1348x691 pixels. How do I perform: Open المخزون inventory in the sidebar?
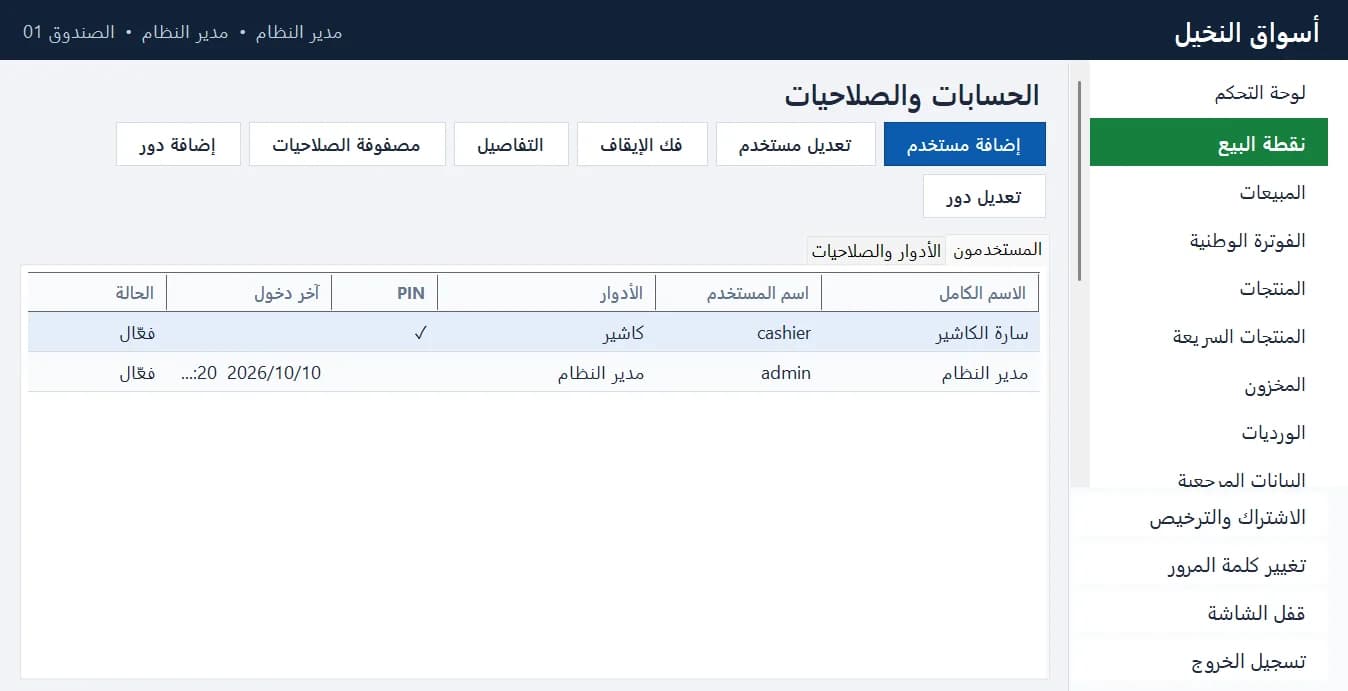[x=1209, y=384]
